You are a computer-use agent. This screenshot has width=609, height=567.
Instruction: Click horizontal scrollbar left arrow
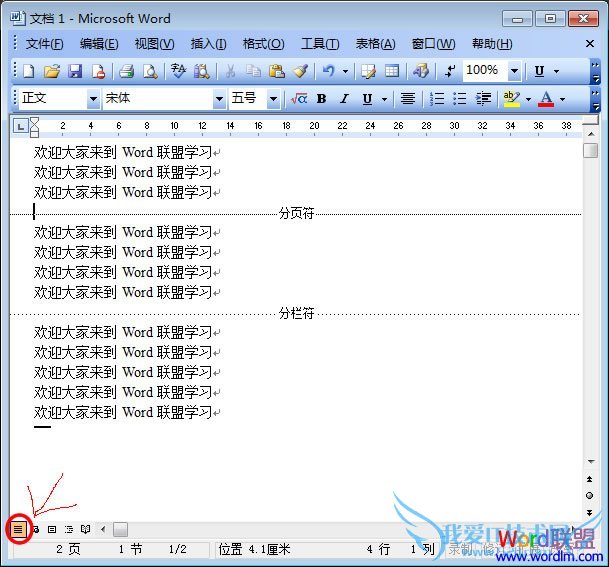(x=103, y=529)
